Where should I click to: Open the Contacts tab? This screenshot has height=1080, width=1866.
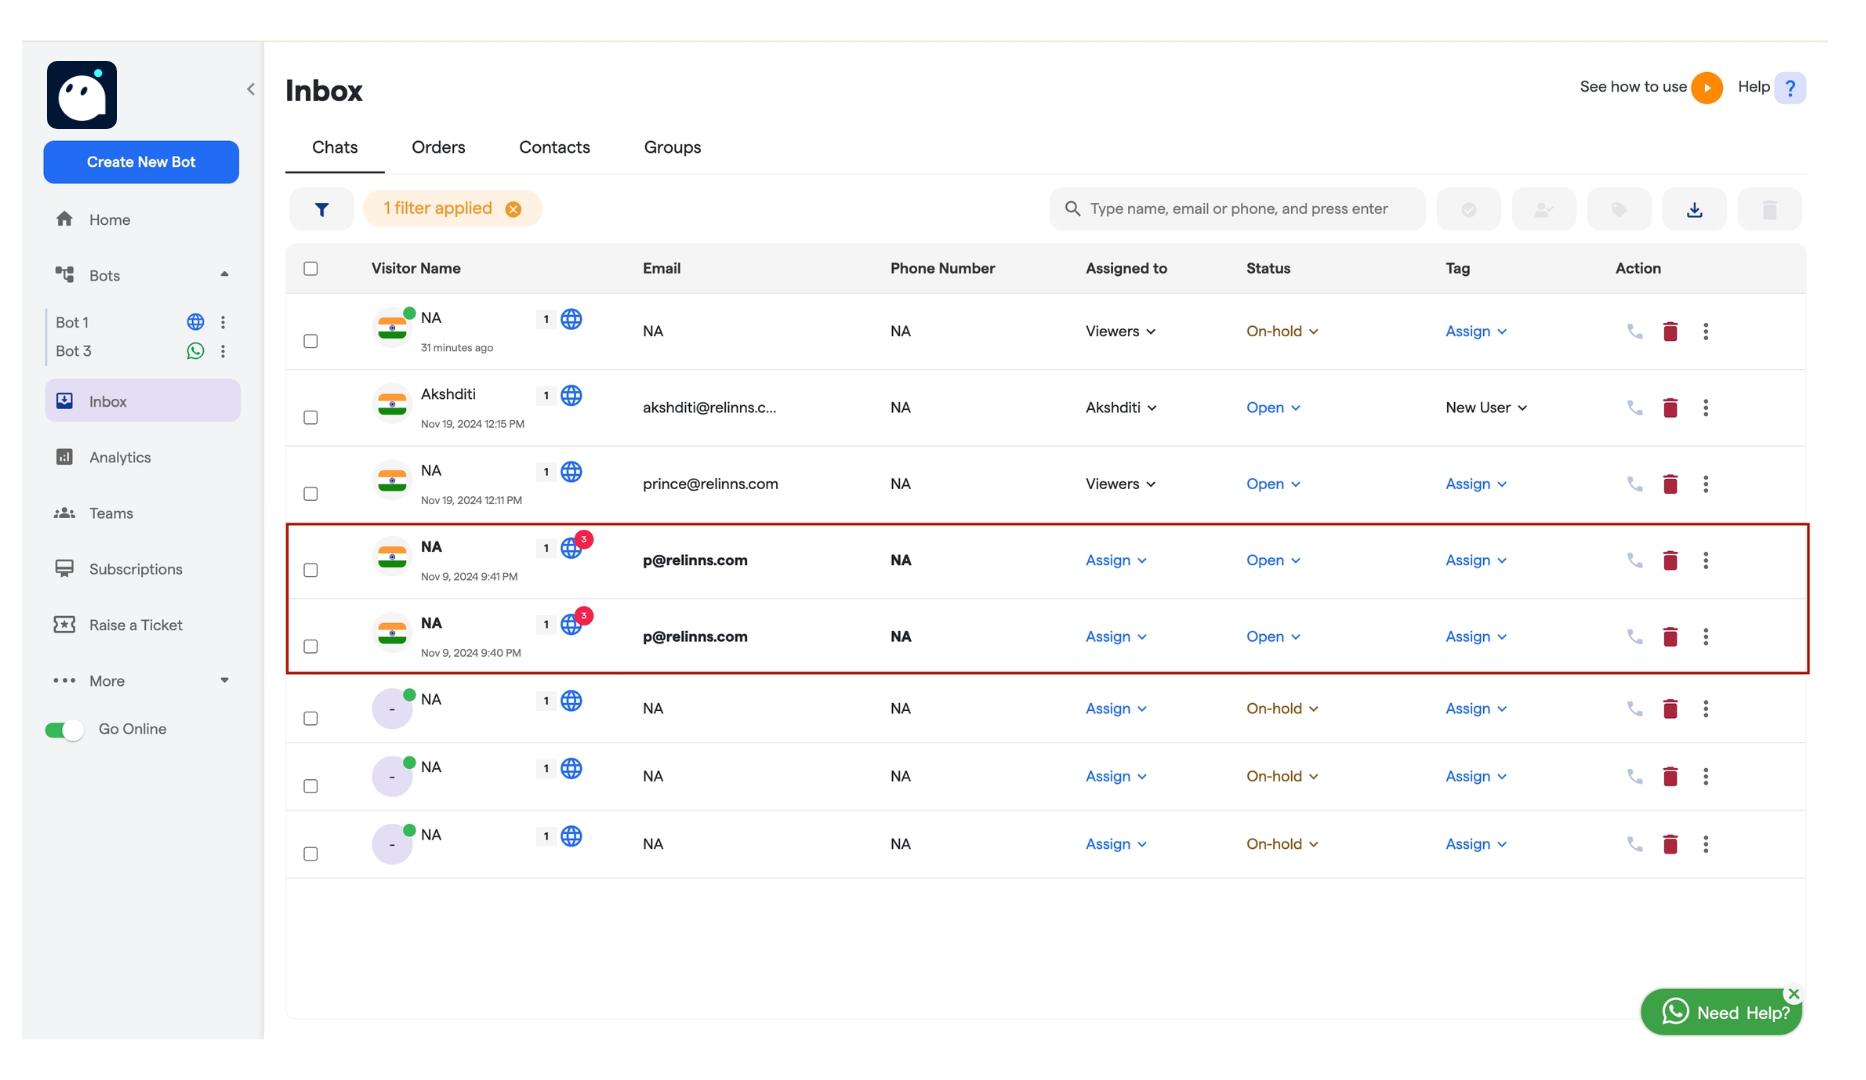click(554, 147)
